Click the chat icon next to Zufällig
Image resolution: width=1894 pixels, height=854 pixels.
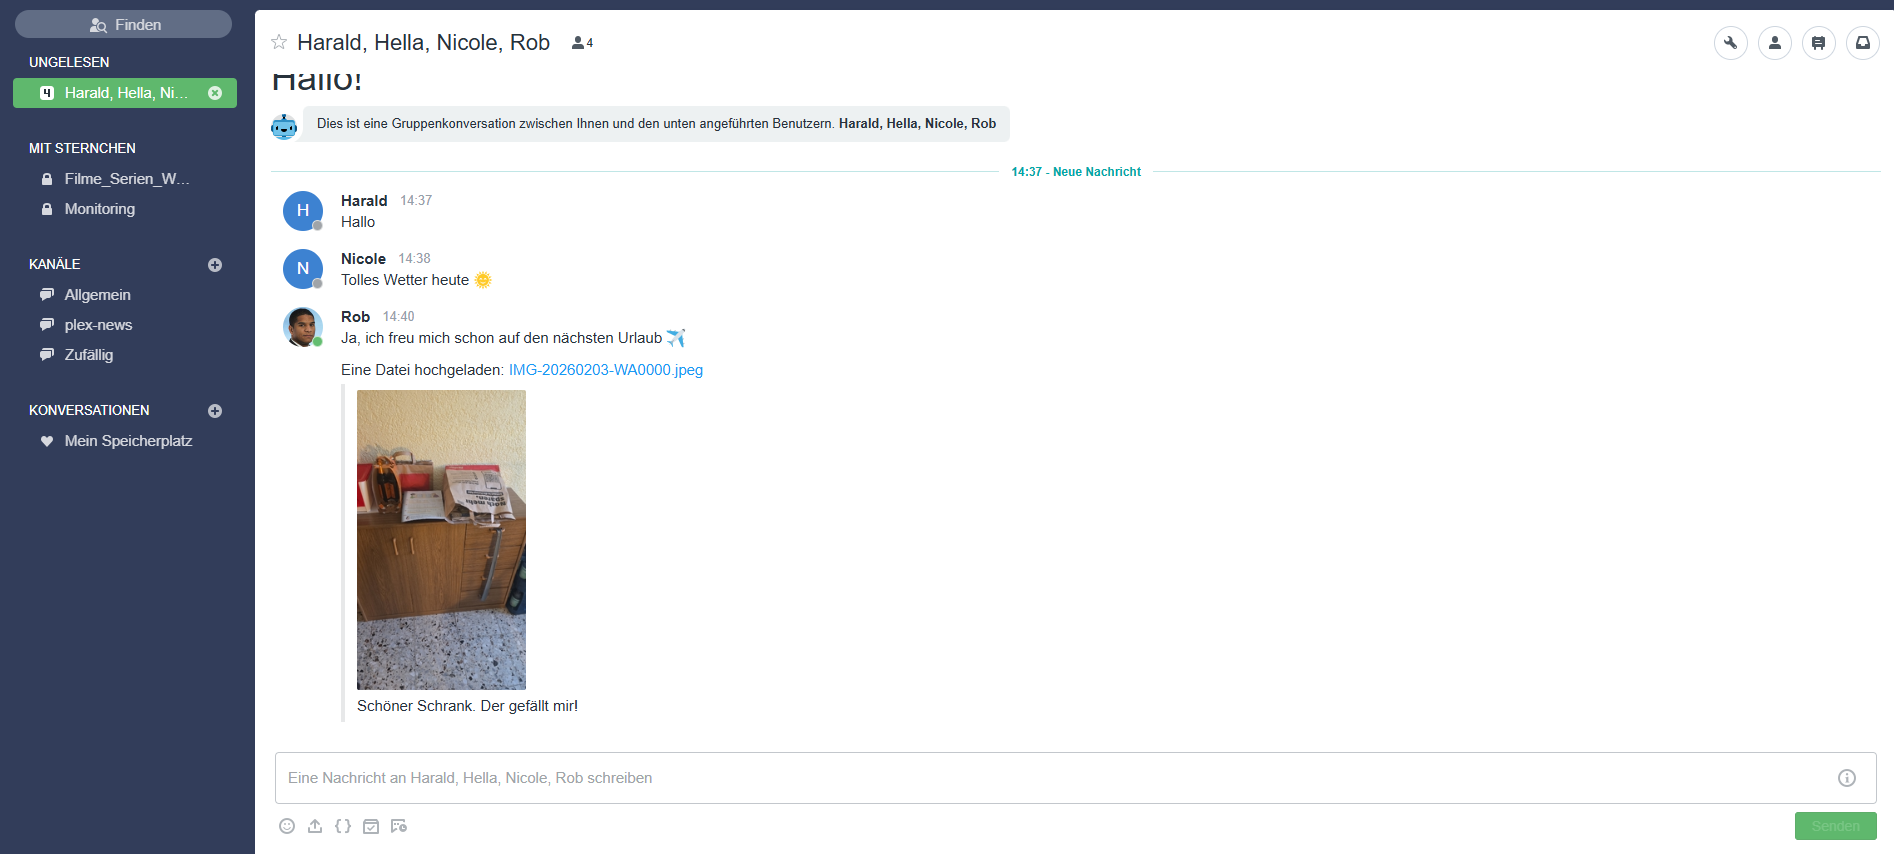pyautogui.click(x=47, y=355)
